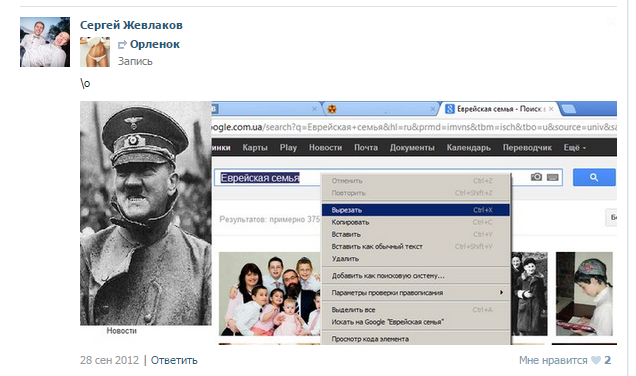Expand Параметры проверки правописания submenu arrow

tap(501, 292)
